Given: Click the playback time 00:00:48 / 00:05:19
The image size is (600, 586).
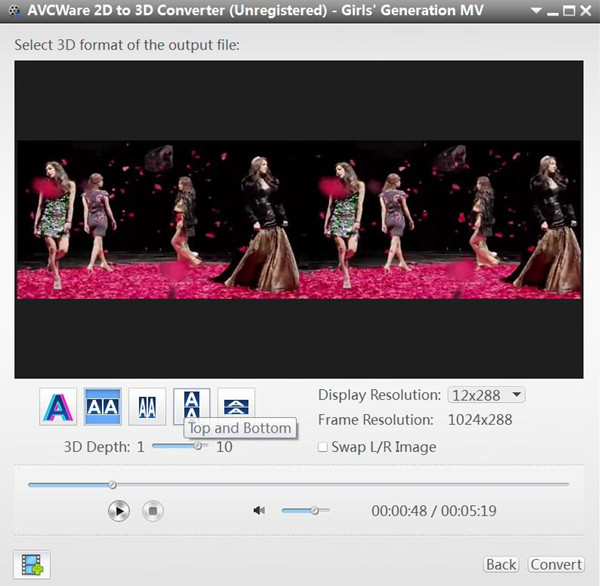Looking at the screenshot, I should click(434, 511).
